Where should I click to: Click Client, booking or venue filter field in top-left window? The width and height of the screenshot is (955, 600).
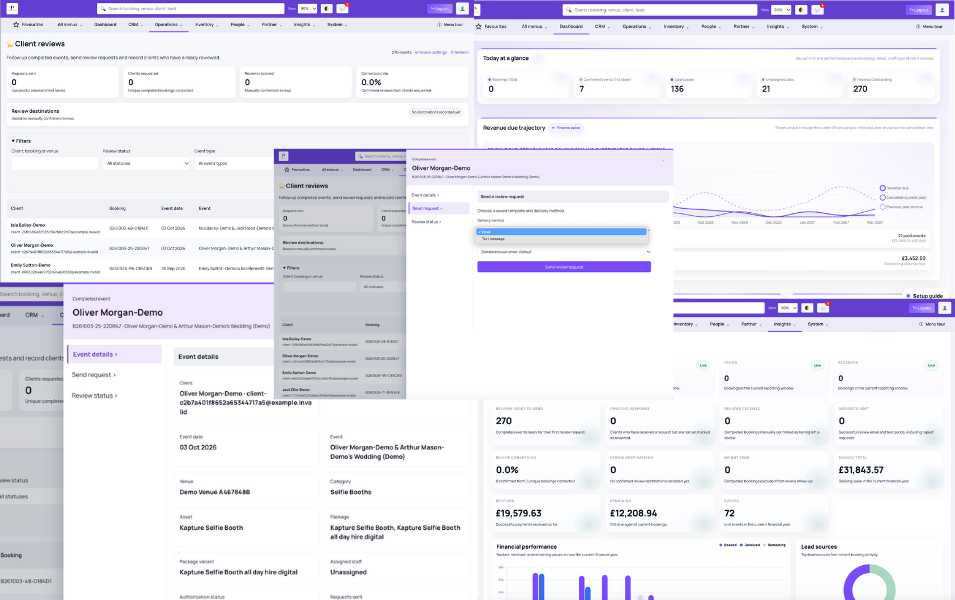pos(55,163)
